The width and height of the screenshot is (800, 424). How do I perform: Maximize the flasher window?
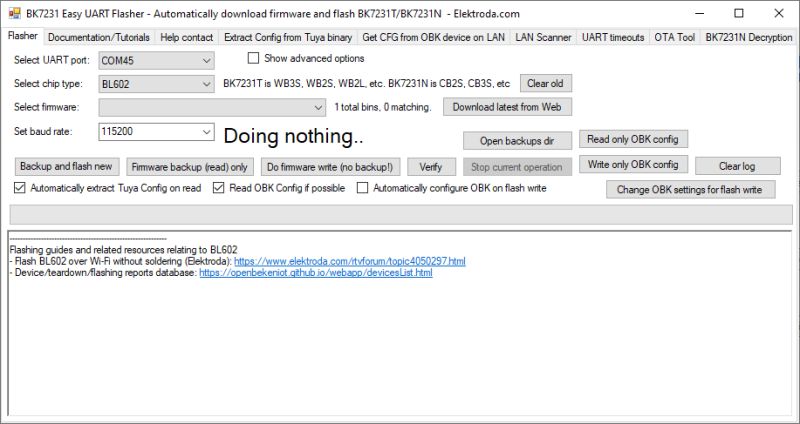[x=739, y=14]
